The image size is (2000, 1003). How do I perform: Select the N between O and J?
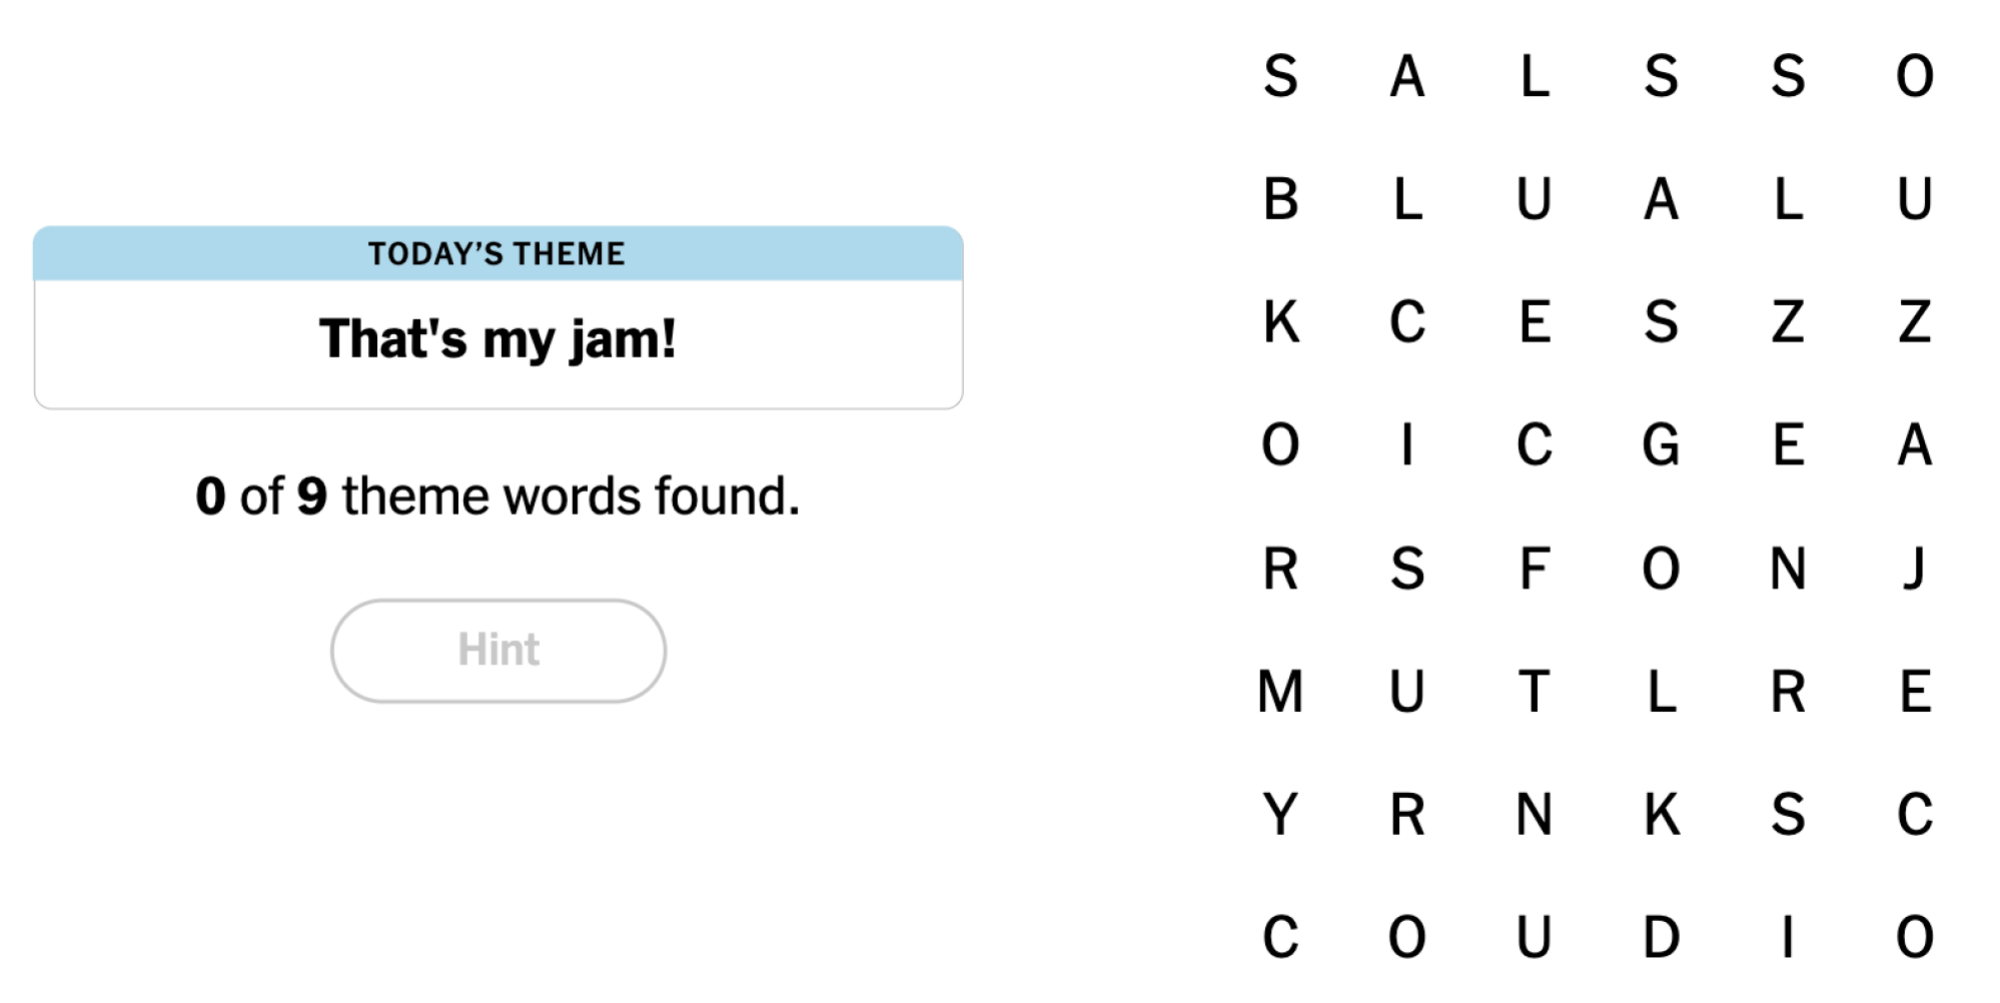coord(1788,568)
